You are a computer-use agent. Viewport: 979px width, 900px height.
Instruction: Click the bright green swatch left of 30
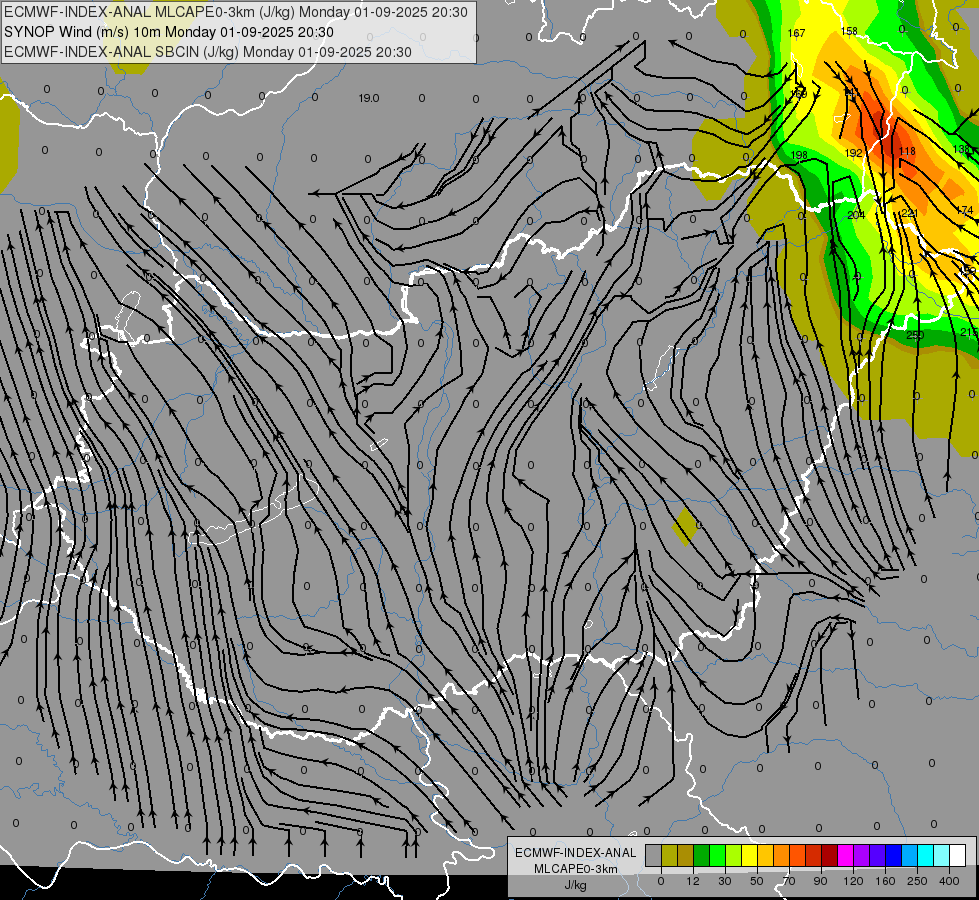(x=717, y=855)
